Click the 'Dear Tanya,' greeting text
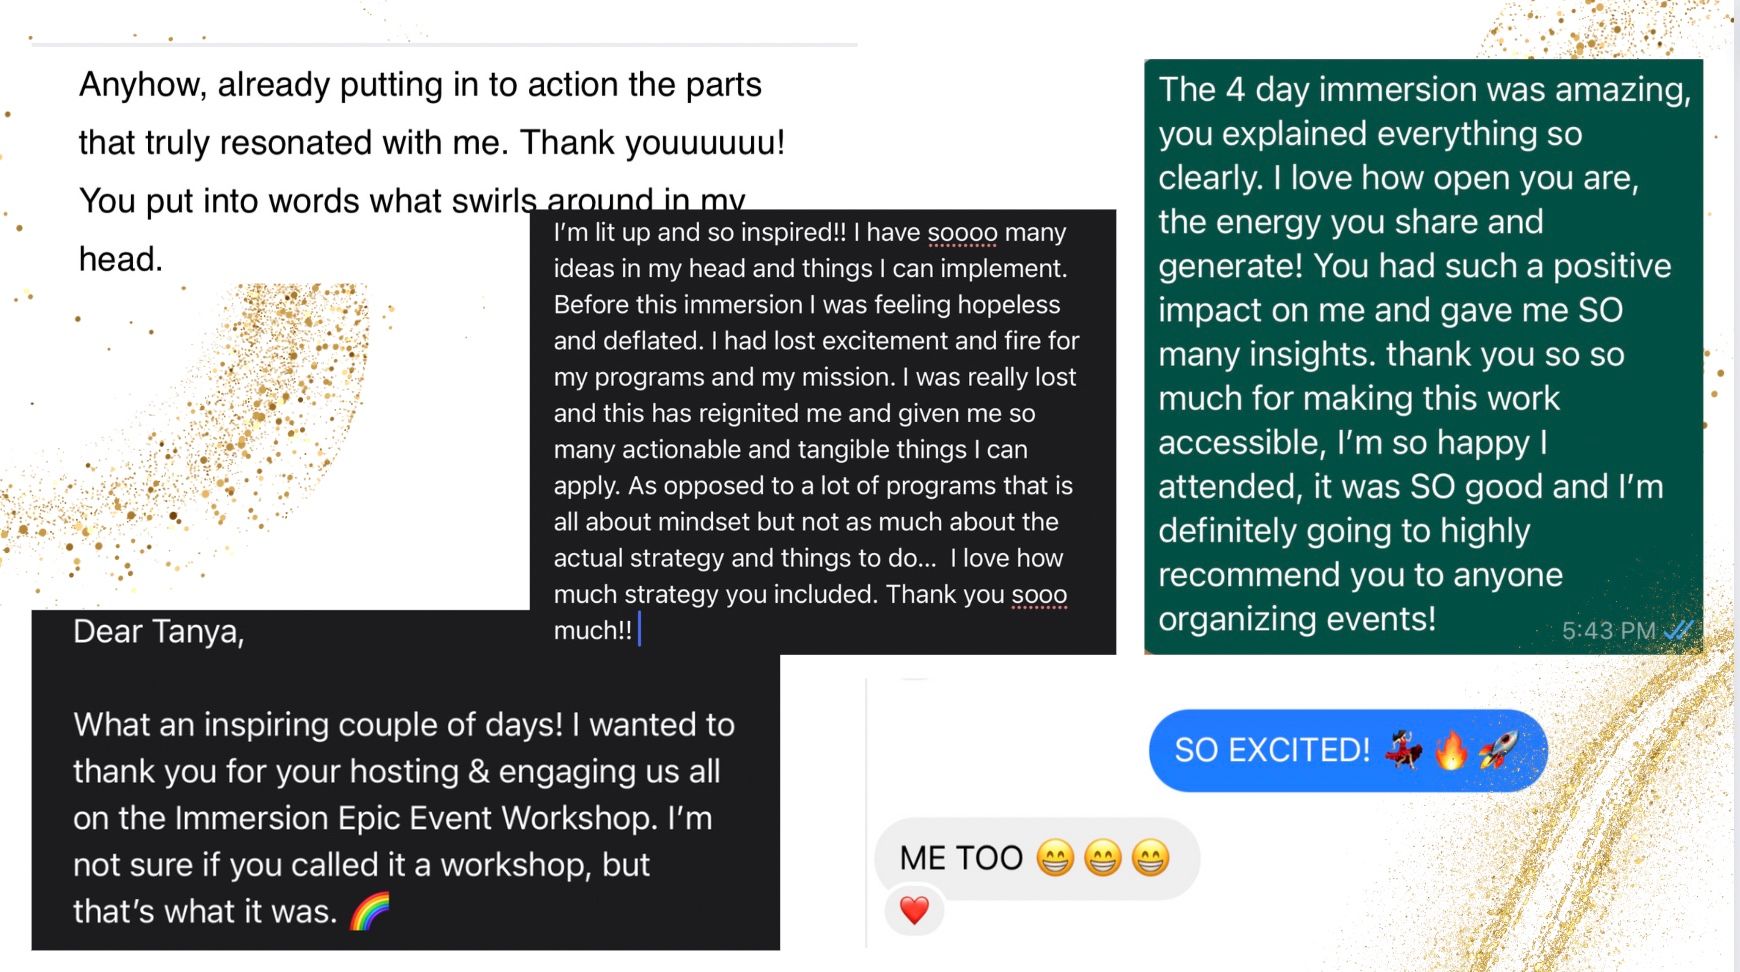Screen dimensions: 1740x972 click(159, 632)
